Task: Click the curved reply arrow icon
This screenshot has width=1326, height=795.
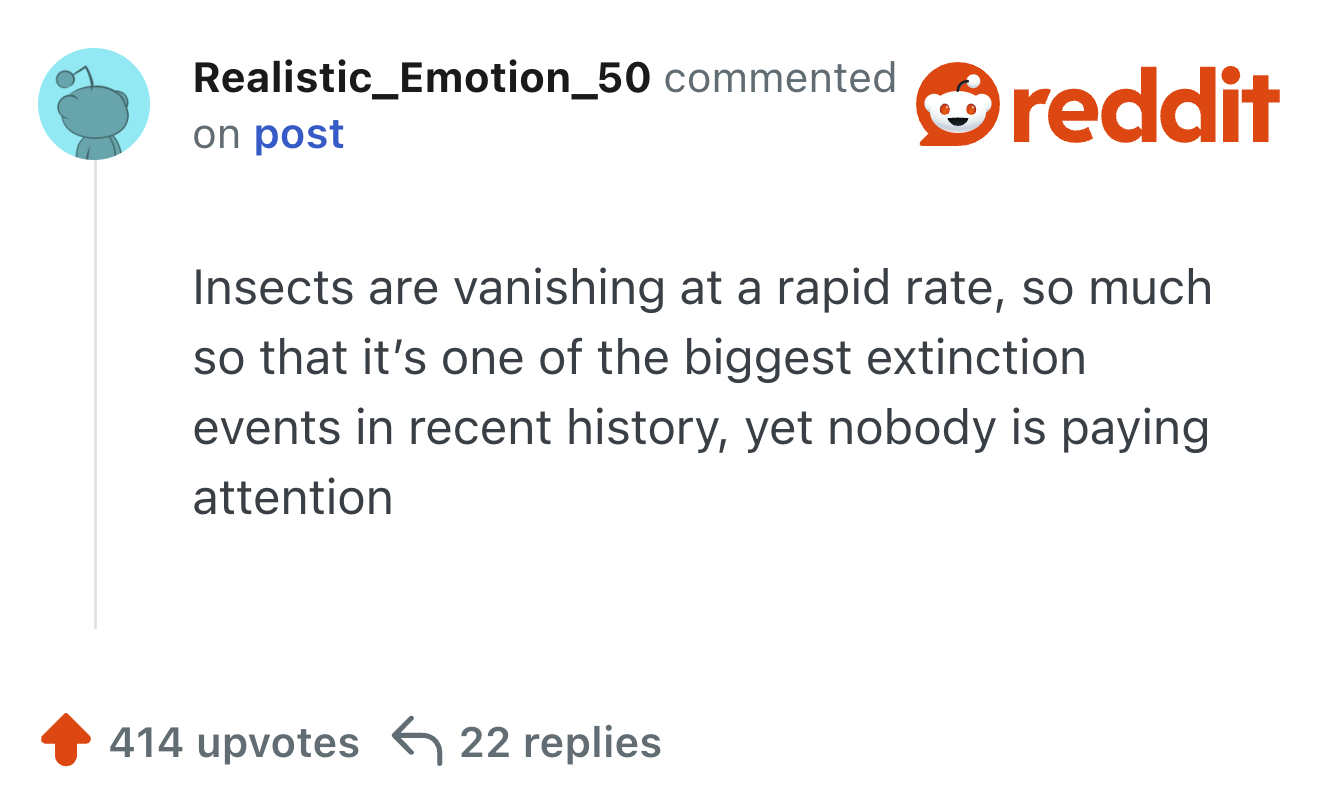Action: click(x=416, y=742)
